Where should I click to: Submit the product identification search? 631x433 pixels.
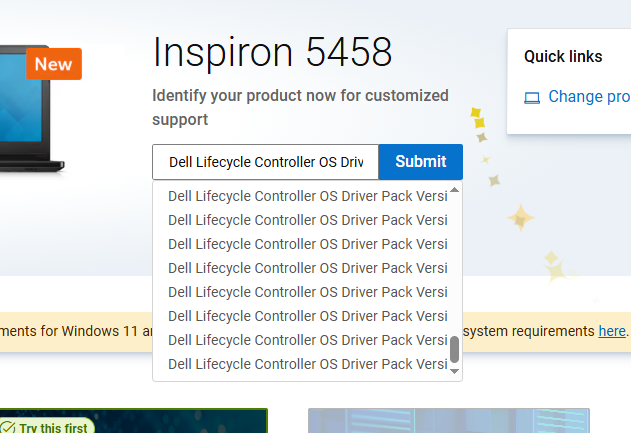pyautogui.click(x=421, y=162)
